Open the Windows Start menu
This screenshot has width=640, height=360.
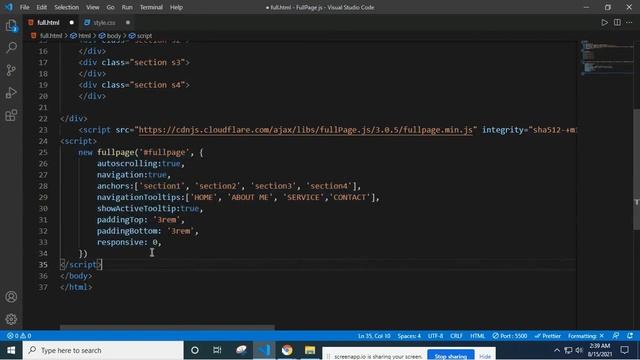[x=11, y=350]
